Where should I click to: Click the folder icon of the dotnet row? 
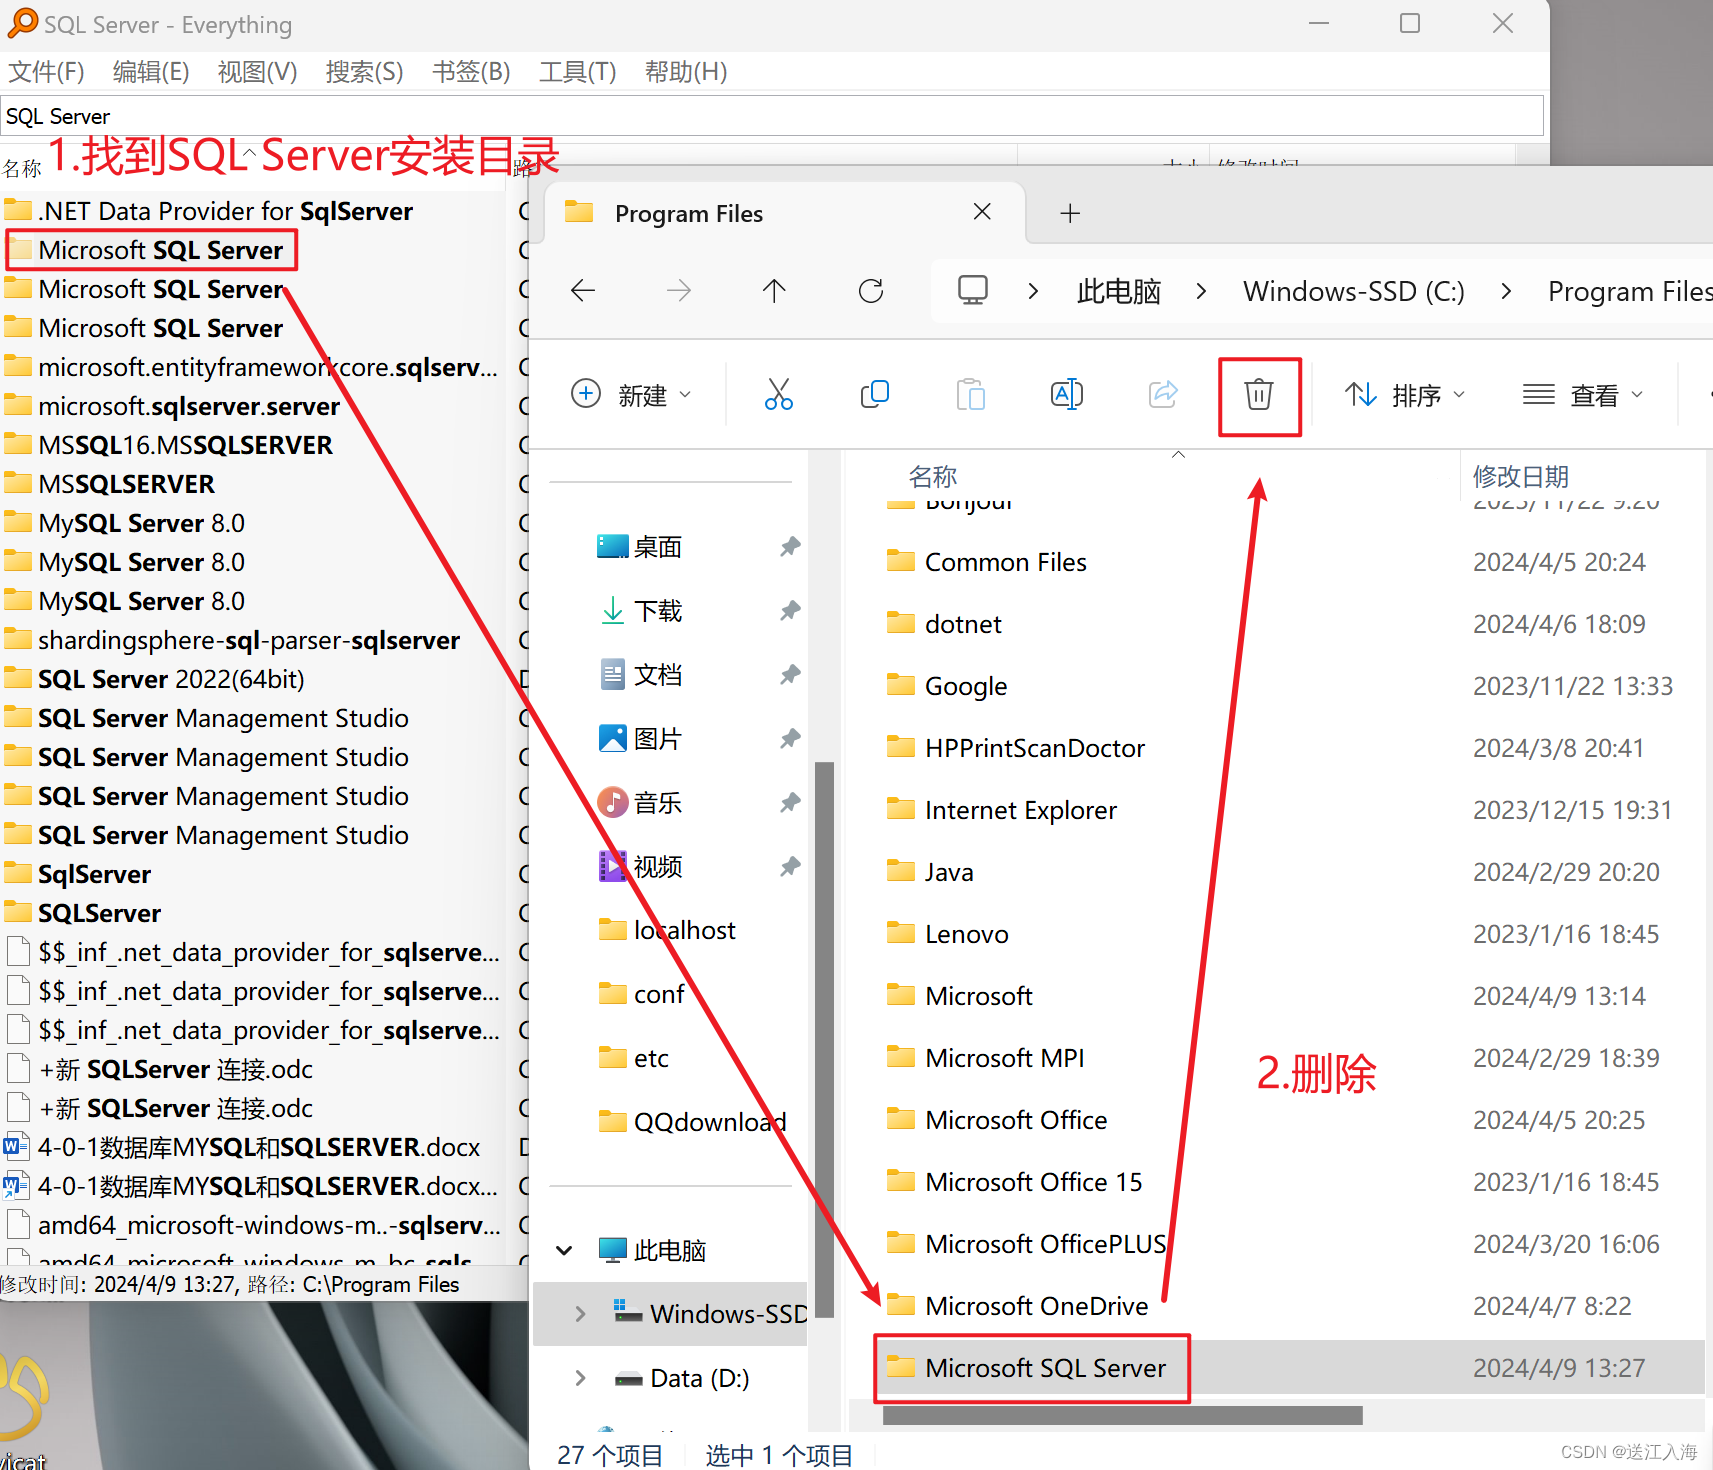[x=901, y=623]
